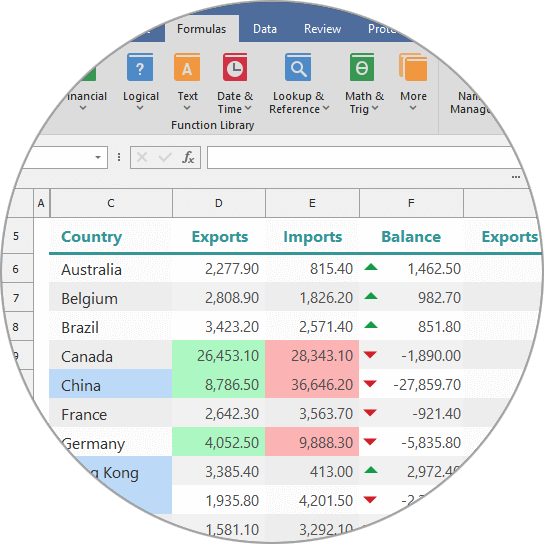
Task: Click the green highlighted Canada exports cell
Action: click(x=219, y=355)
